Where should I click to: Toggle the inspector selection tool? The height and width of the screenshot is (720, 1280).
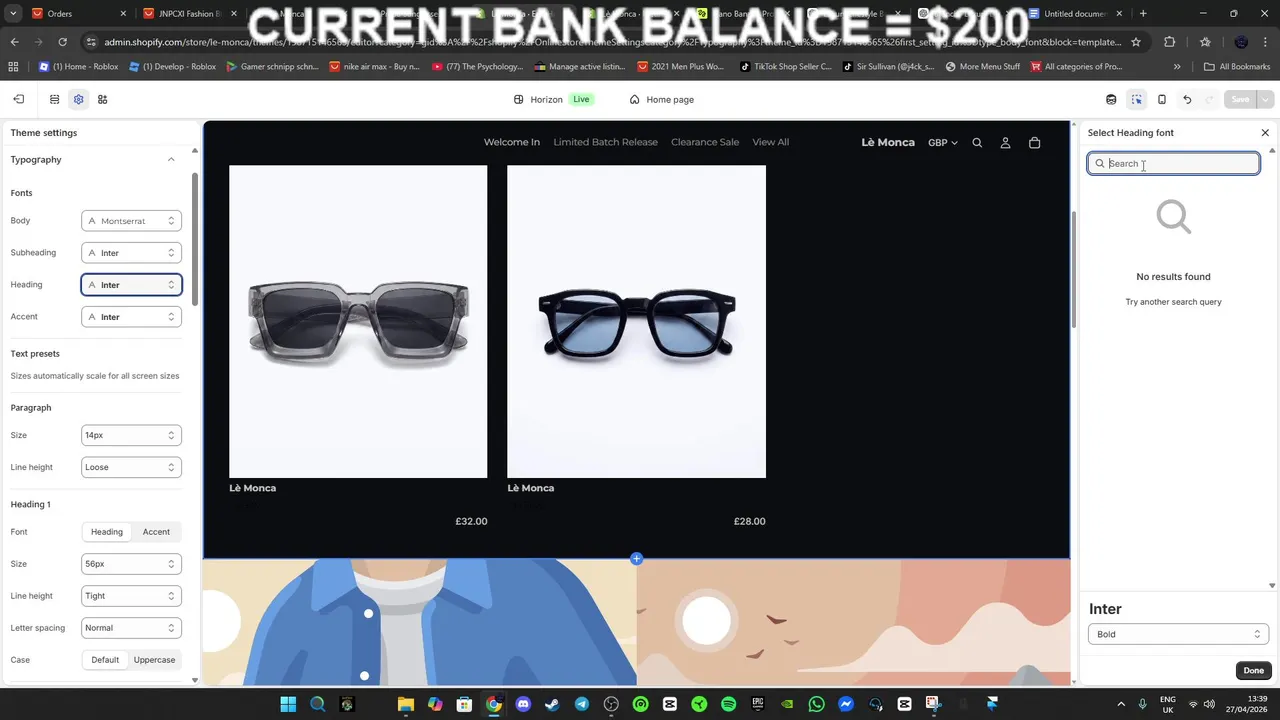tap(1137, 99)
